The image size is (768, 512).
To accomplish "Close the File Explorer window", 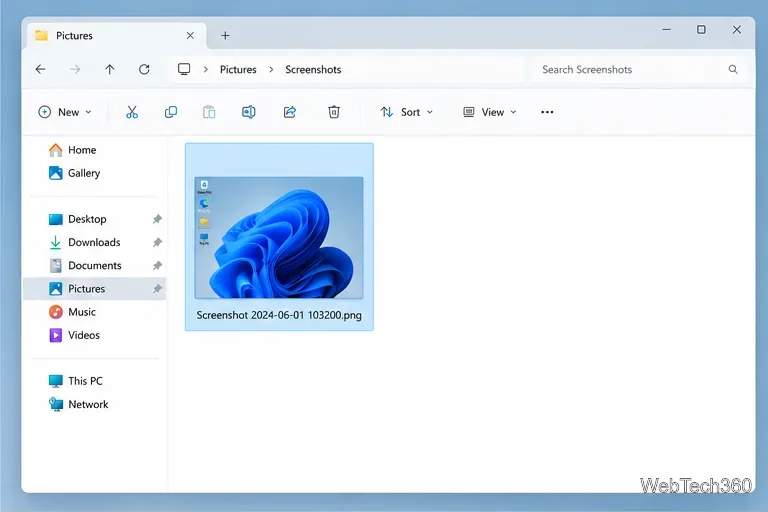I will [736, 29].
